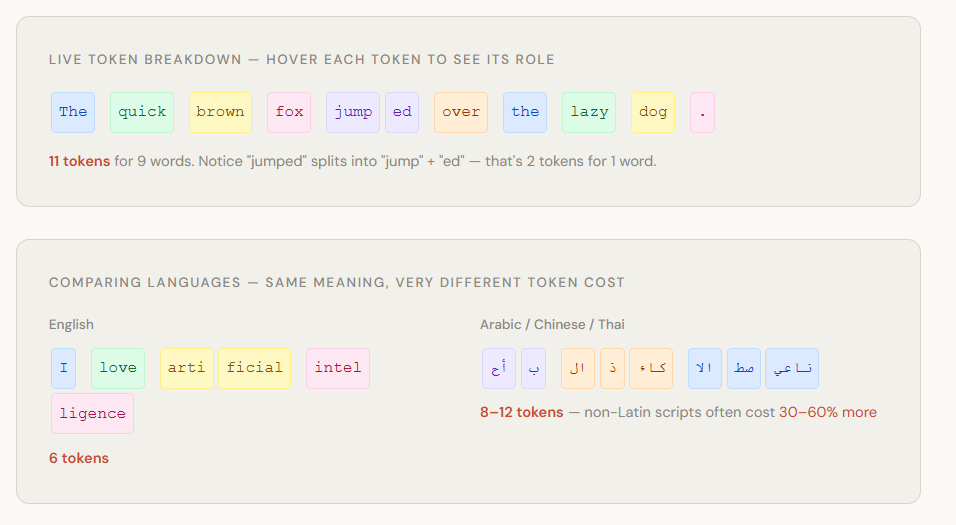The image size is (956, 525).
Task: Click the blue 'The' token chip
Action: (x=73, y=112)
